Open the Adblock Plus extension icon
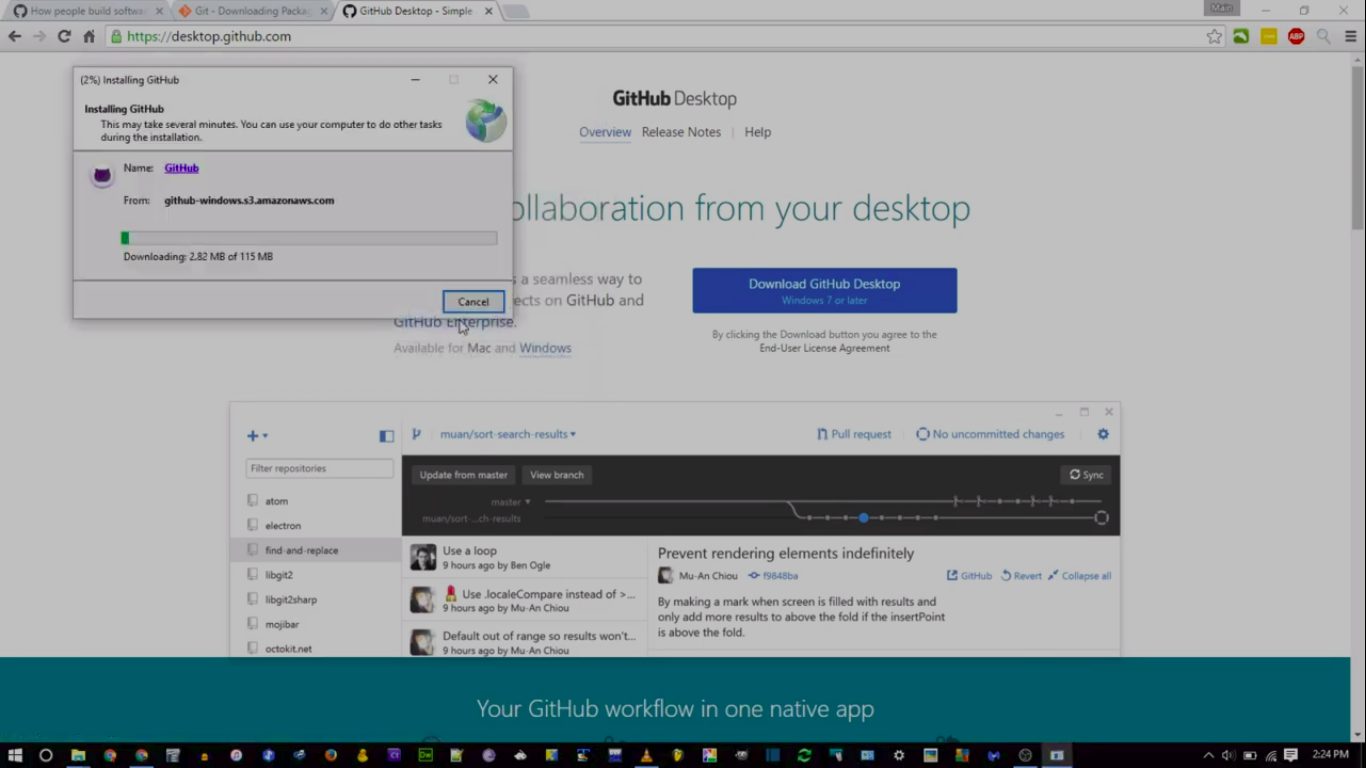This screenshot has width=1366, height=768. pos(1296,36)
